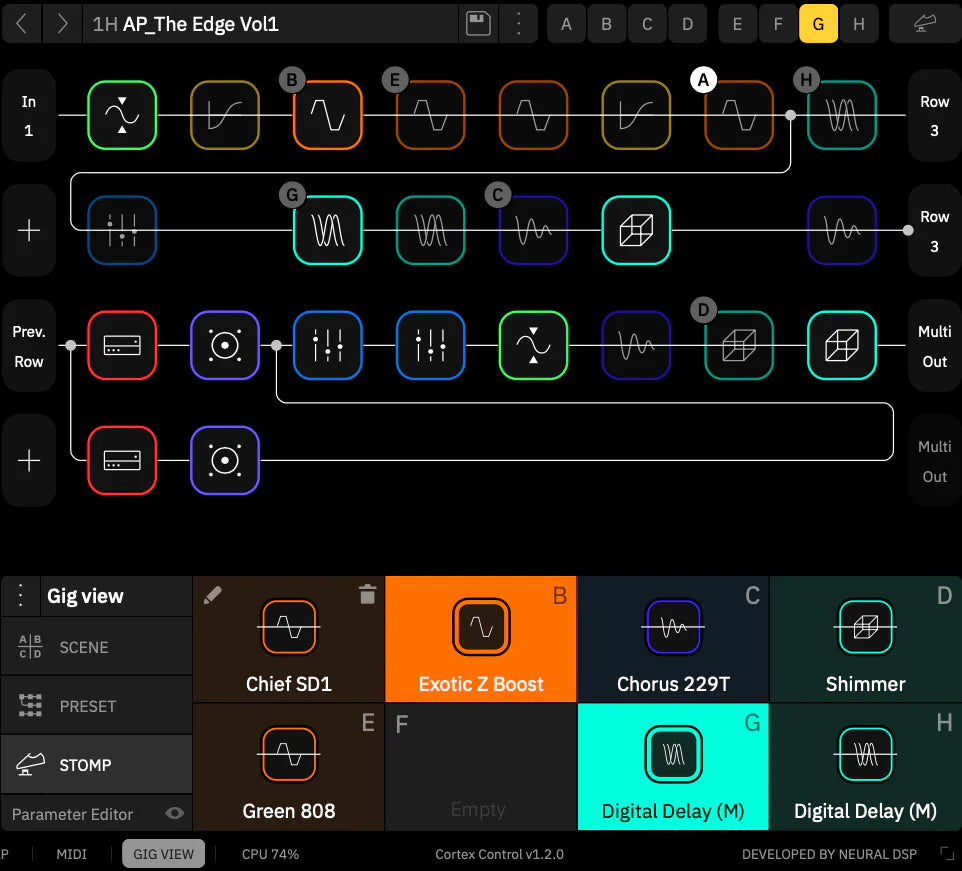This screenshot has height=871, width=962.
Task: Click the green compressor block in the third row
Action: (533, 345)
